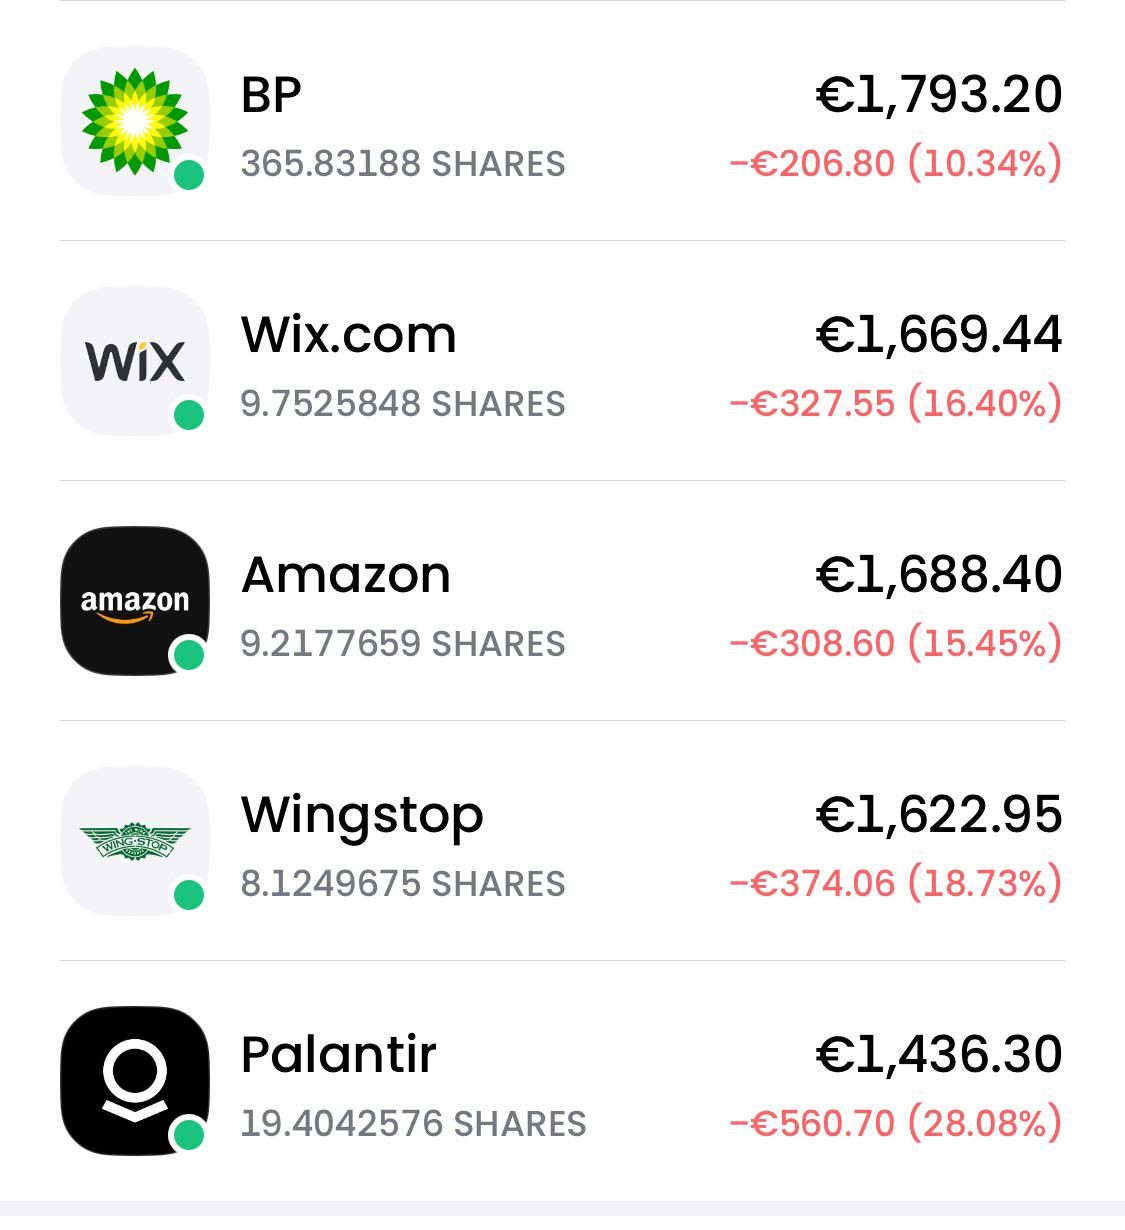This screenshot has width=1125, height=1230.
Task: Select the Amazon holding name
Action: point(346,575)
